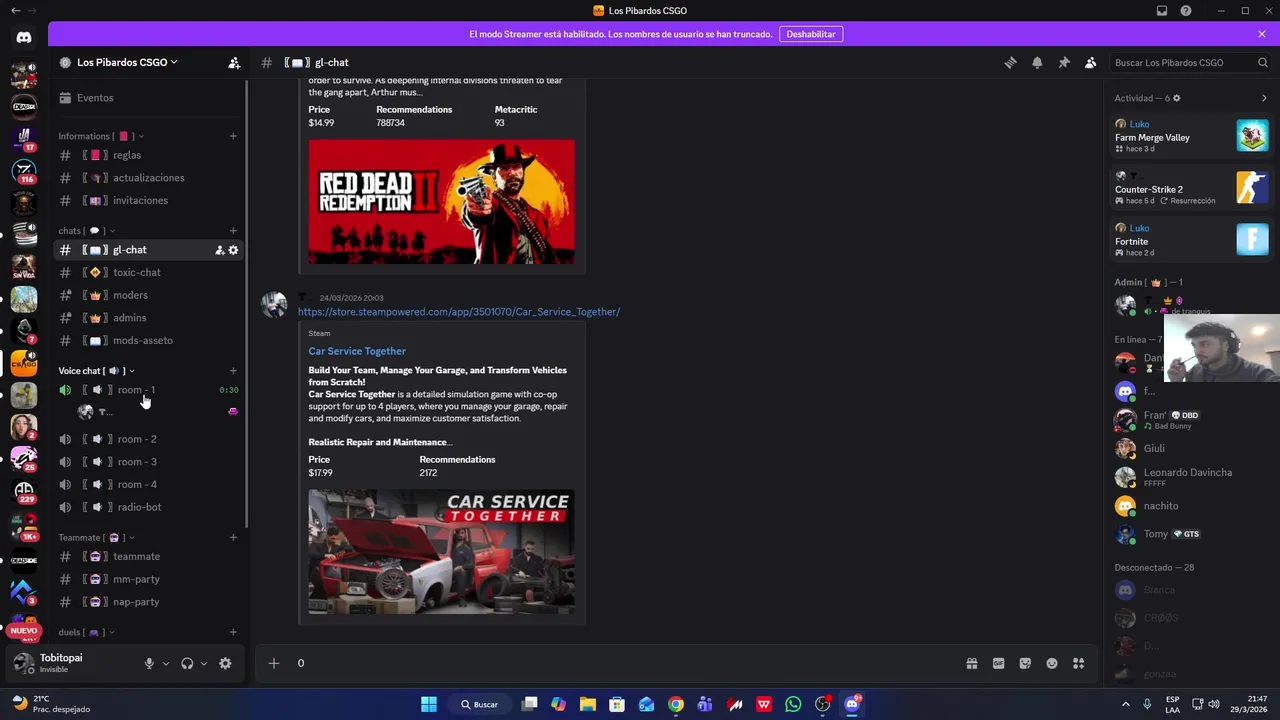
Task: Expand the duels category
Action: [87, 632]
